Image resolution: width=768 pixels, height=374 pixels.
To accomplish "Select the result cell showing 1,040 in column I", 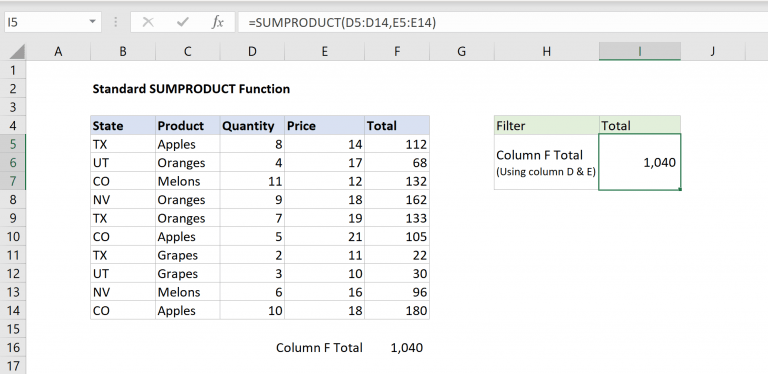I will [639, 162].
